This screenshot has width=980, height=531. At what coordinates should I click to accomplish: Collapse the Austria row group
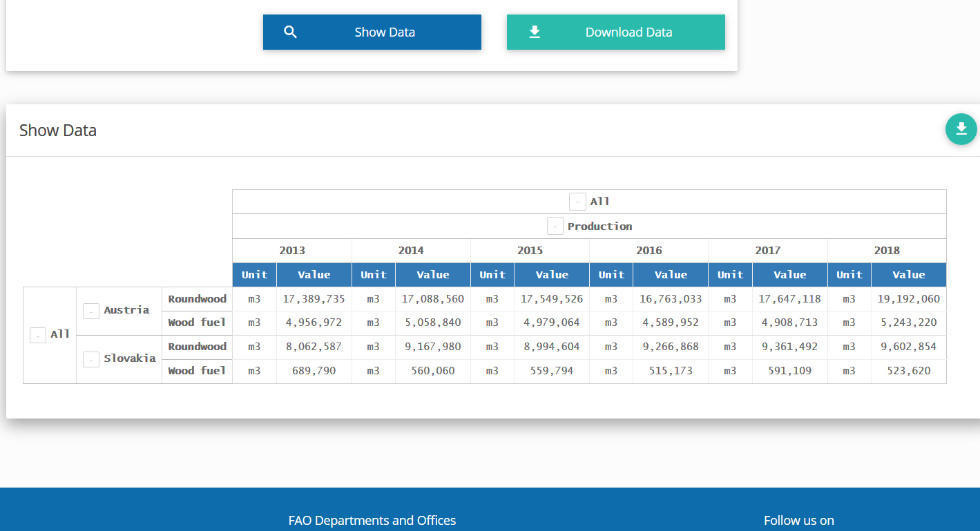point(91,310)
